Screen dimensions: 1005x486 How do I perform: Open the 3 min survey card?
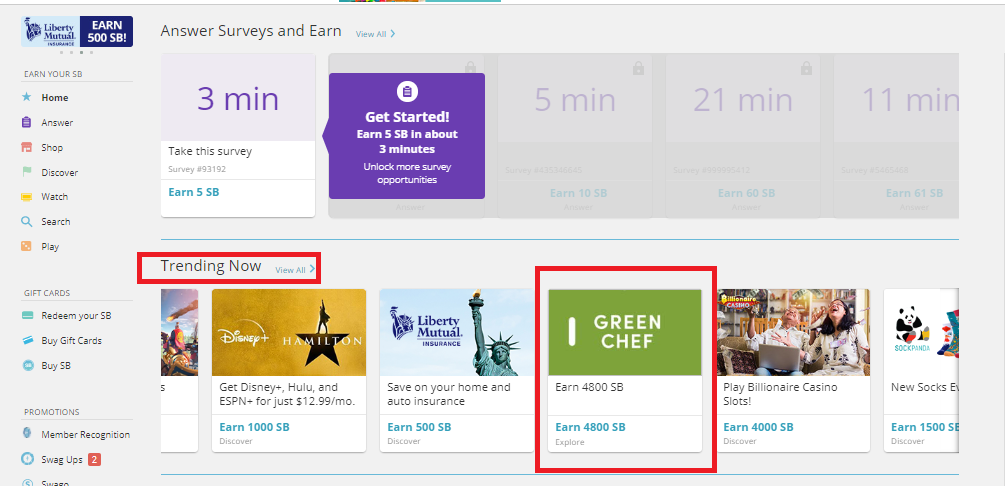(238, 135)
